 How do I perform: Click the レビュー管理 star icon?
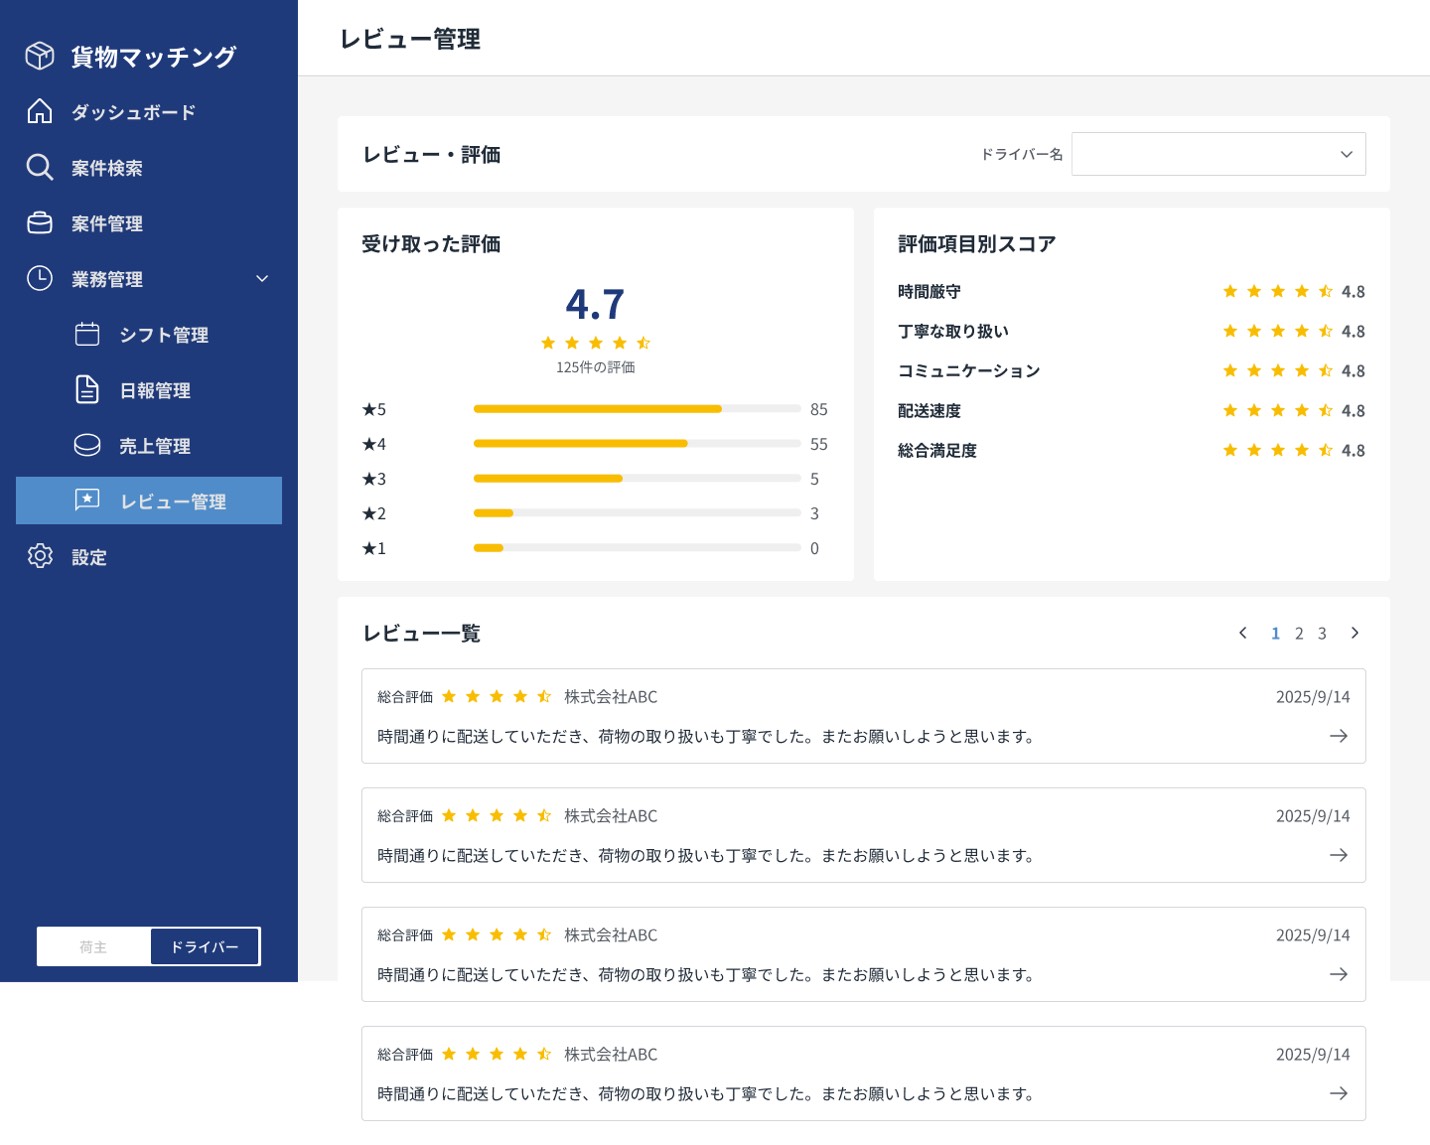87,500
